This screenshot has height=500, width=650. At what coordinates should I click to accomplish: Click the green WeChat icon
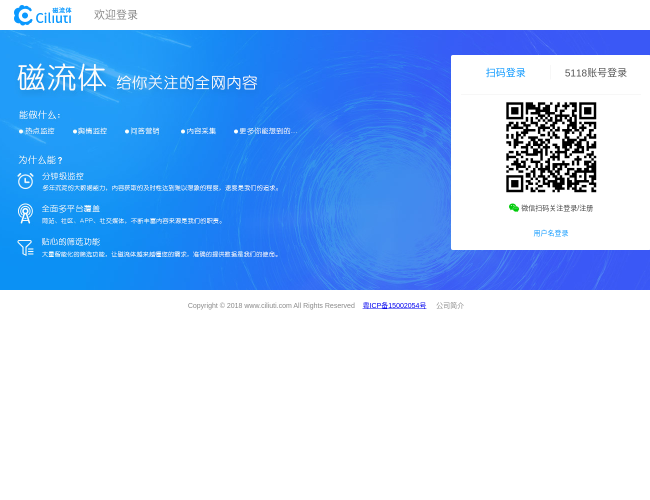[x=514, y=208]
